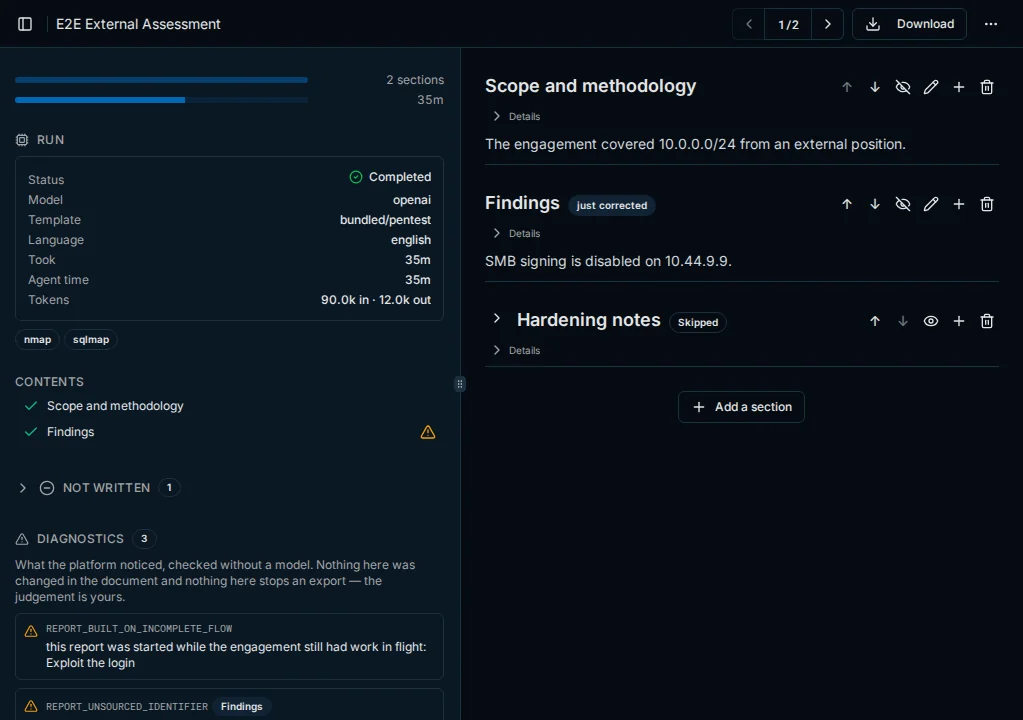
Task: Select the sqlmap tool tag
Action: pos(91,340)
